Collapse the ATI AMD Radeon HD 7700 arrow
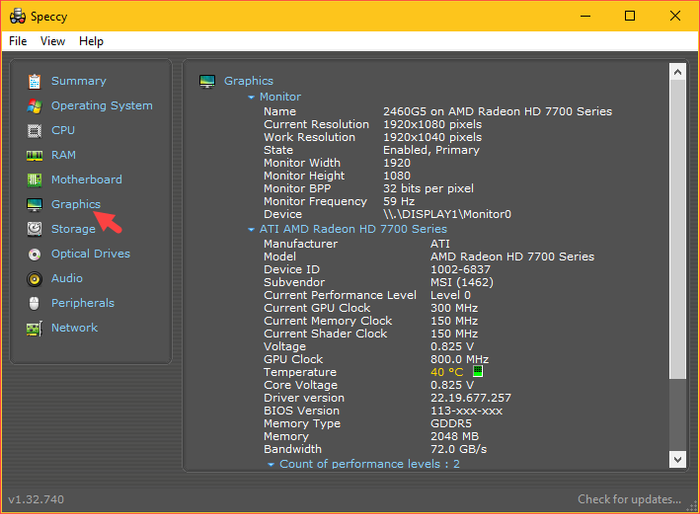This screenshot has height=514, width=700. coord(251,229)
